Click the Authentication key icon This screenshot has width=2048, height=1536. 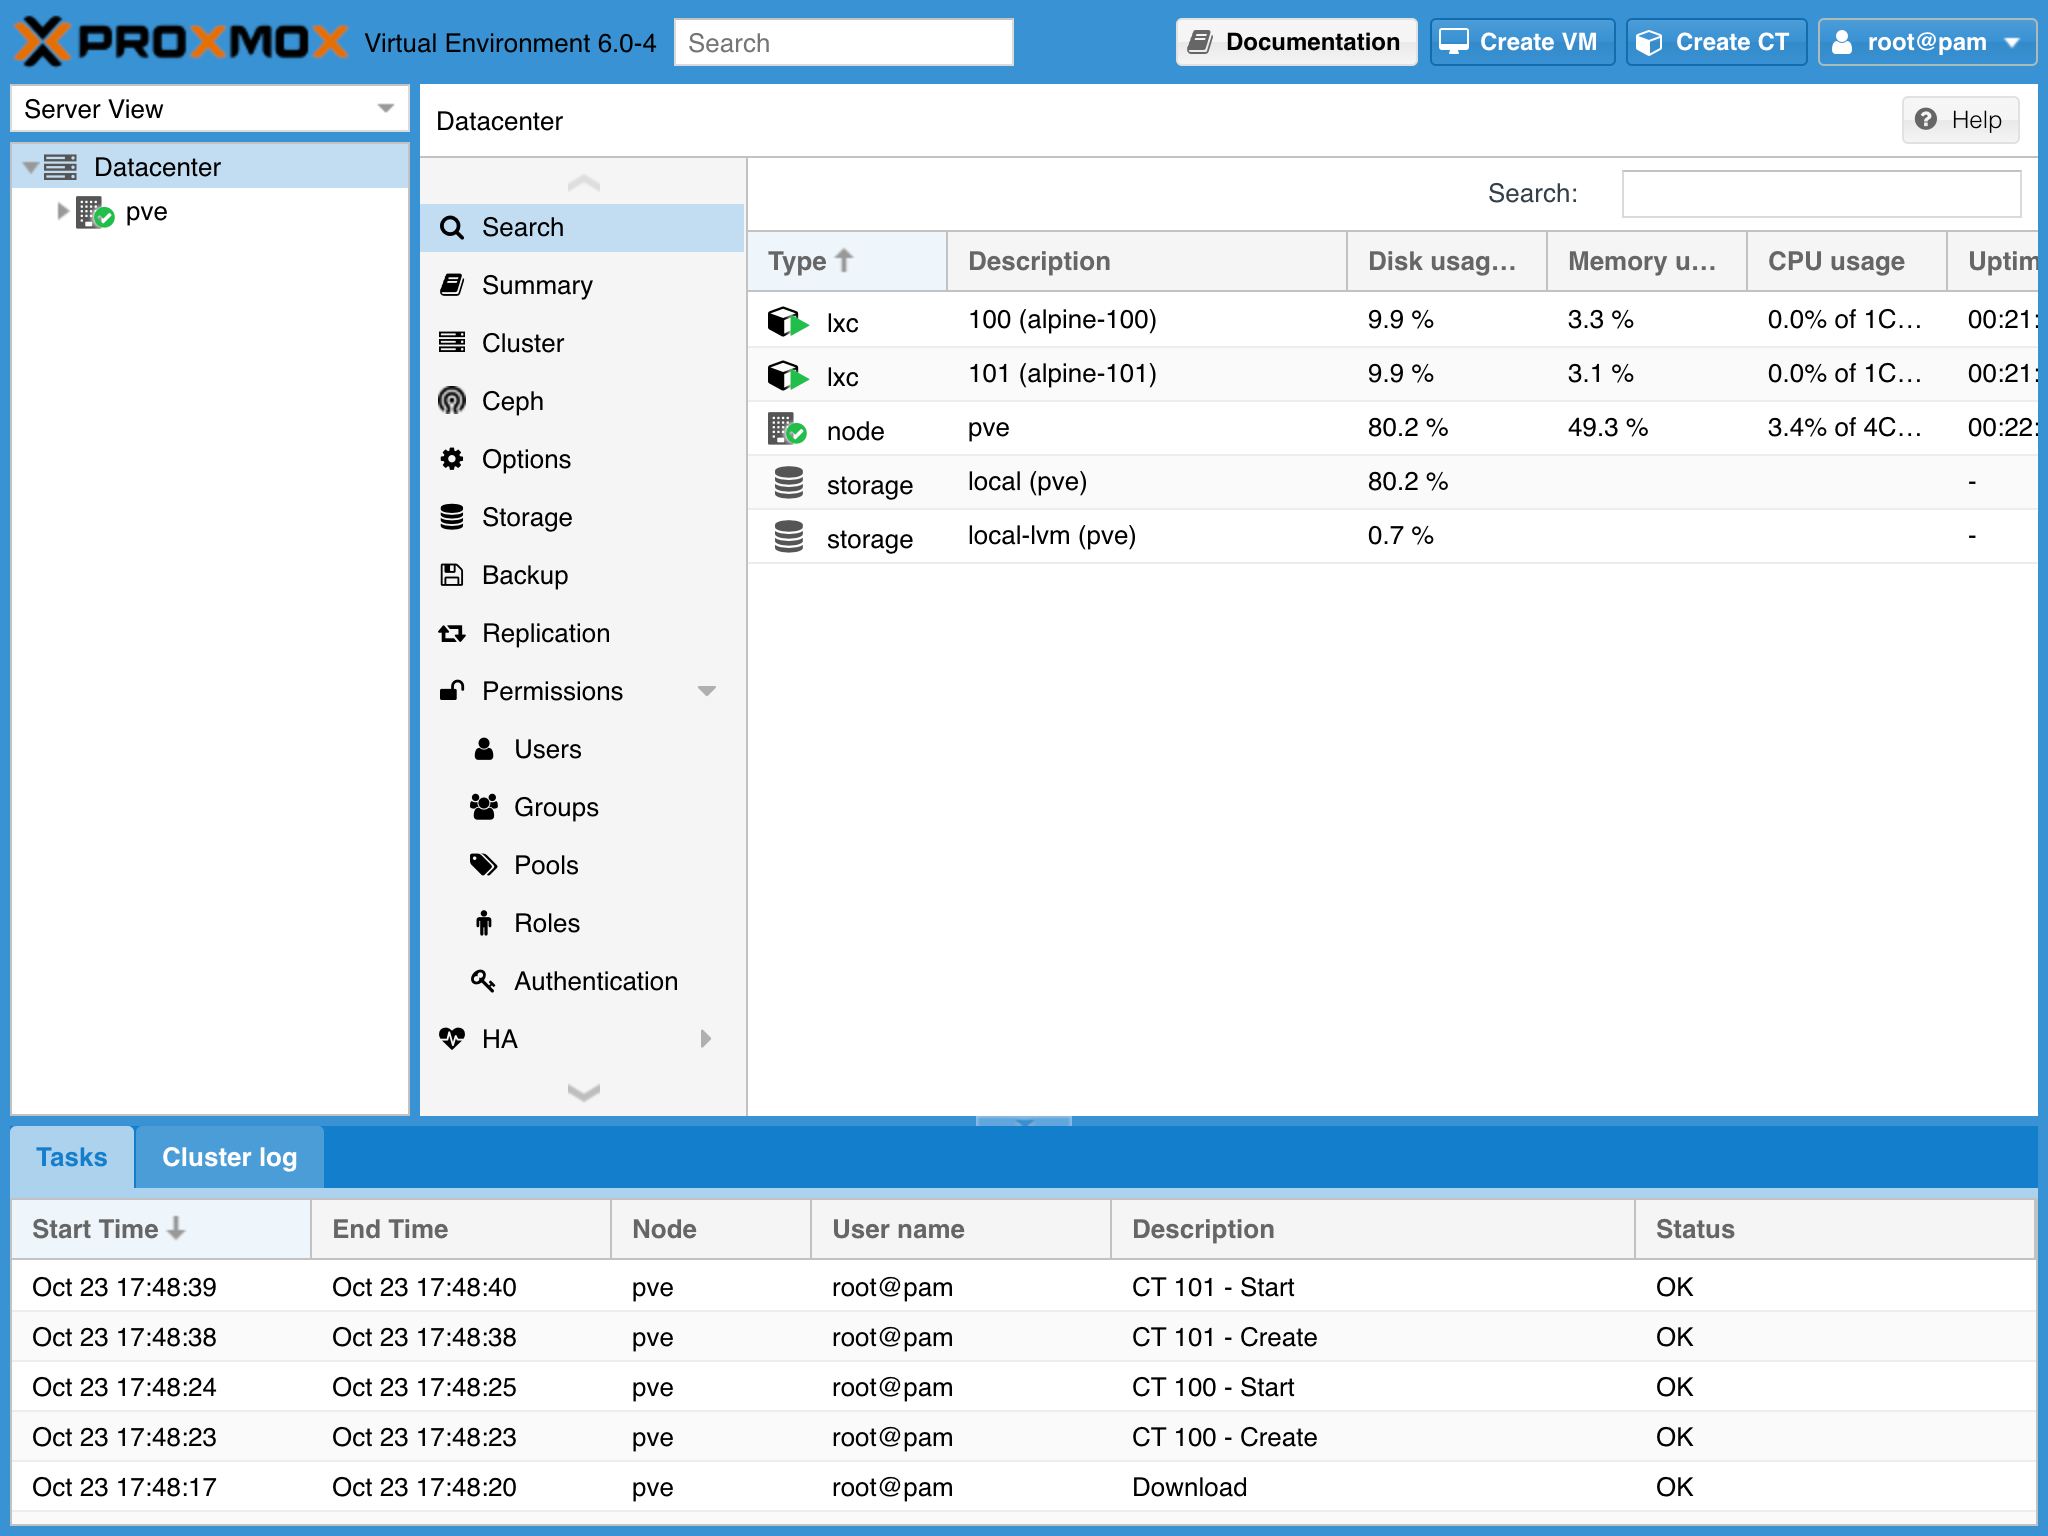pyautogui.click(x=484, y=981)
